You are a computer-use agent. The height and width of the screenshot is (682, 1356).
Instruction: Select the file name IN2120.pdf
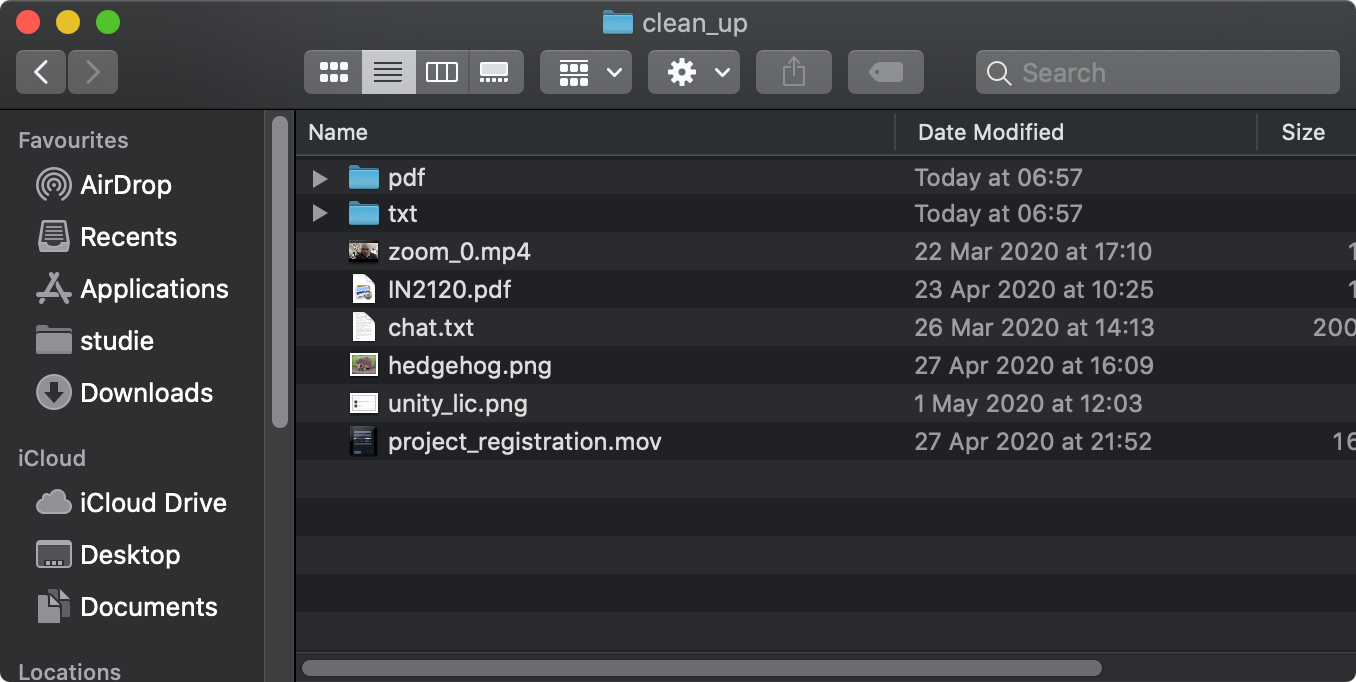450,290
